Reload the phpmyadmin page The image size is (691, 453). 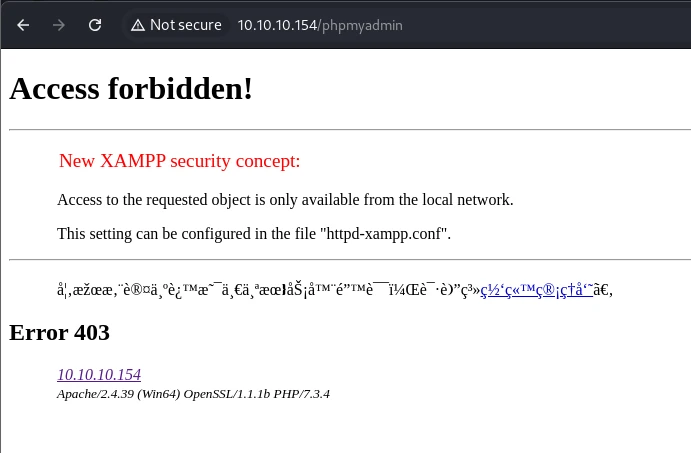[x=95, y=25]
